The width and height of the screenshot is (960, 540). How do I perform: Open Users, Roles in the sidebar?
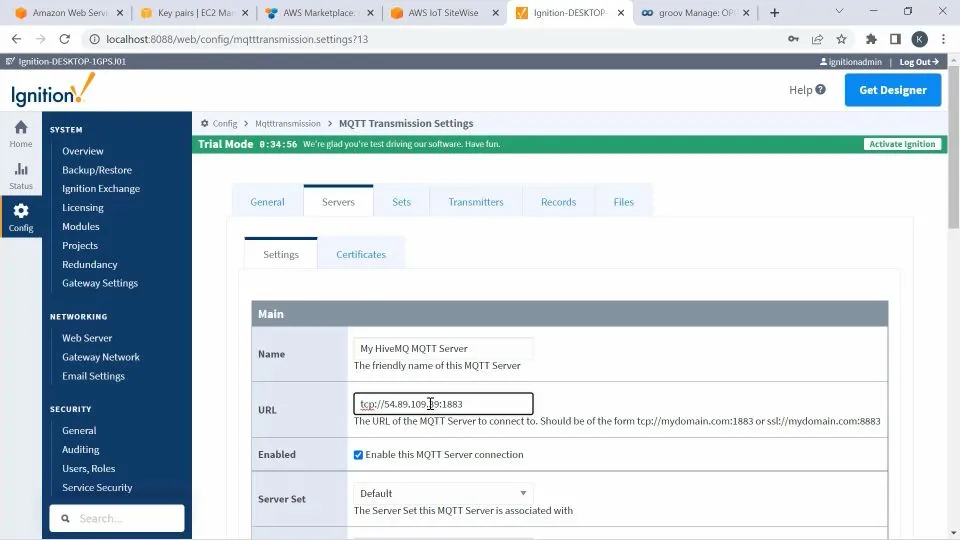pos(88,468)
